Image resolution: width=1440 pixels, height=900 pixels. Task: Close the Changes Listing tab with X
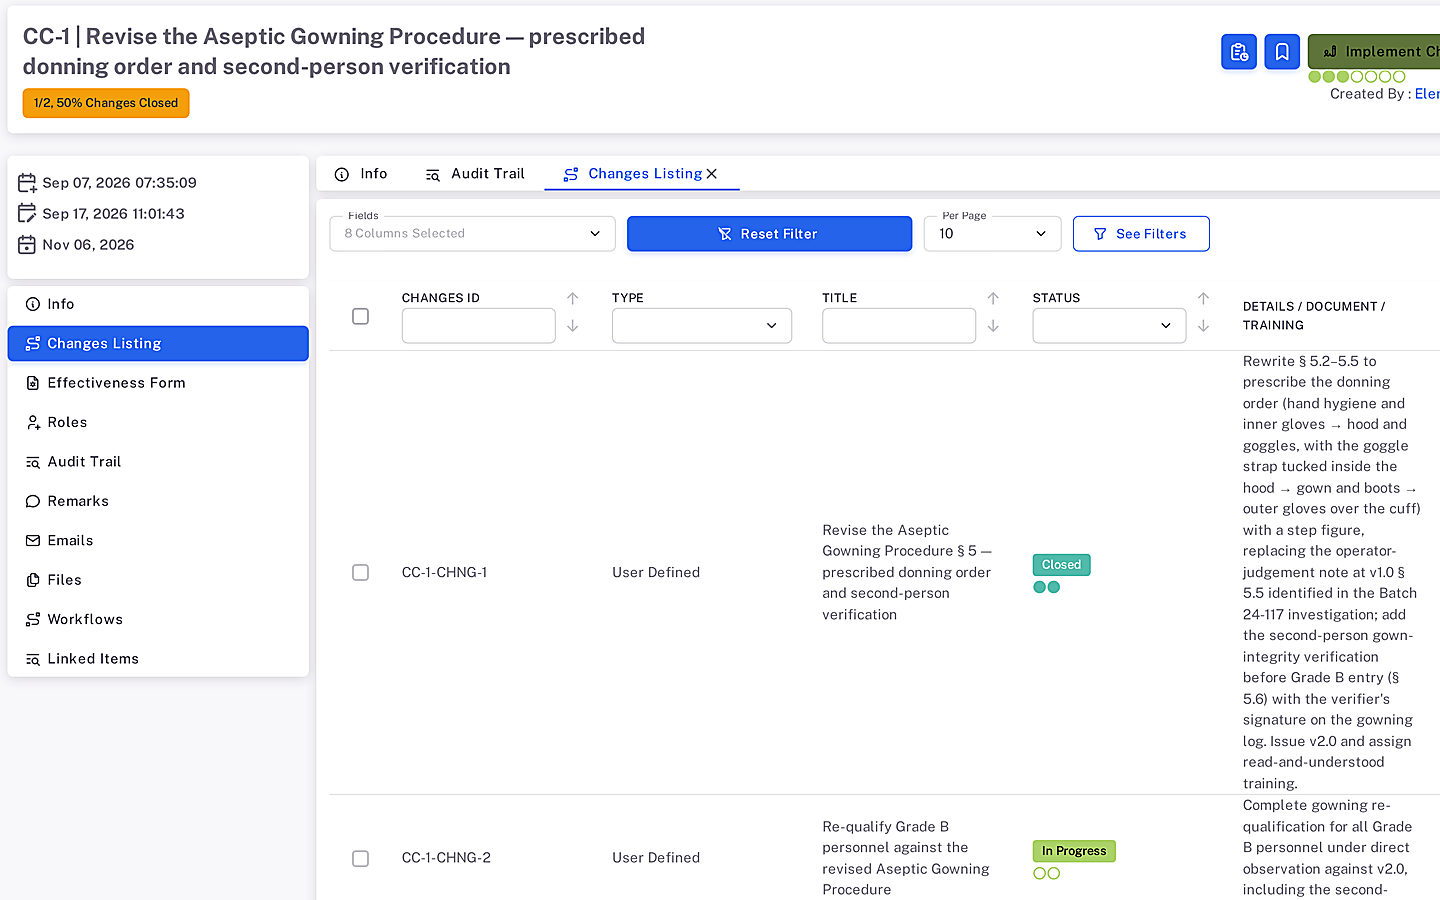tap(712, 174)
